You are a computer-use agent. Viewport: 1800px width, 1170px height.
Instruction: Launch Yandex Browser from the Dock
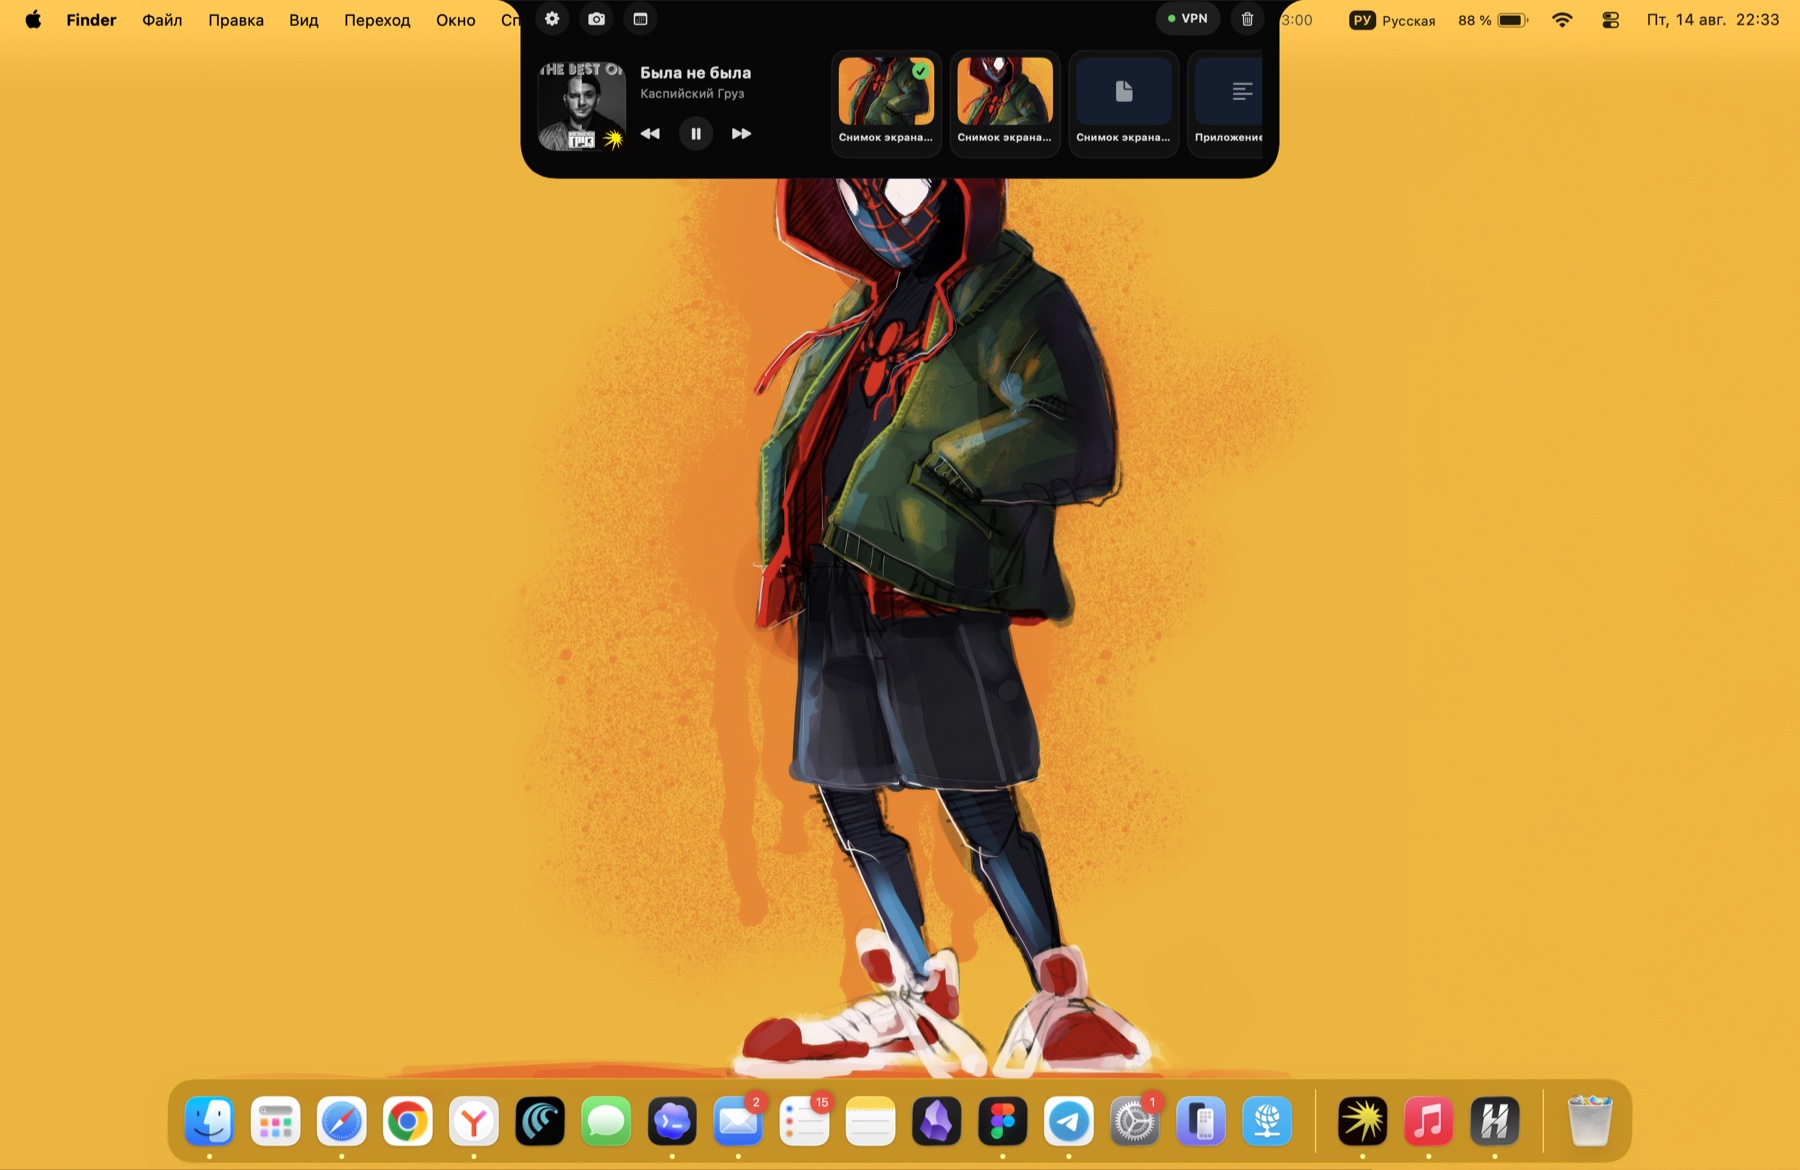[473, 1121]
